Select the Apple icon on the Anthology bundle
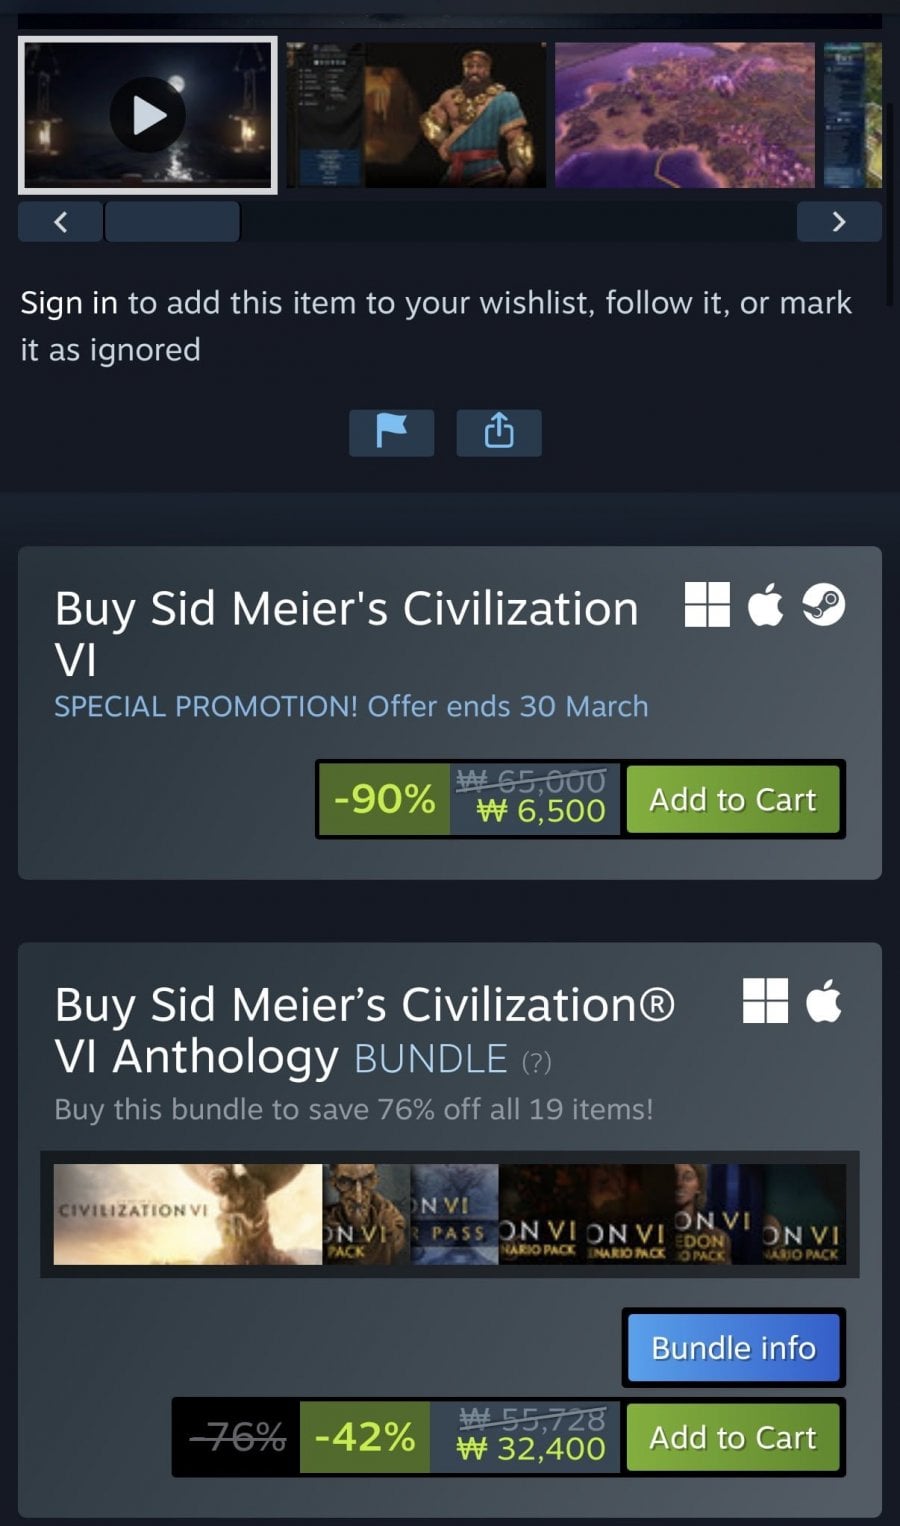This screenshot has height=1526, width=900. click(823, 1001)
